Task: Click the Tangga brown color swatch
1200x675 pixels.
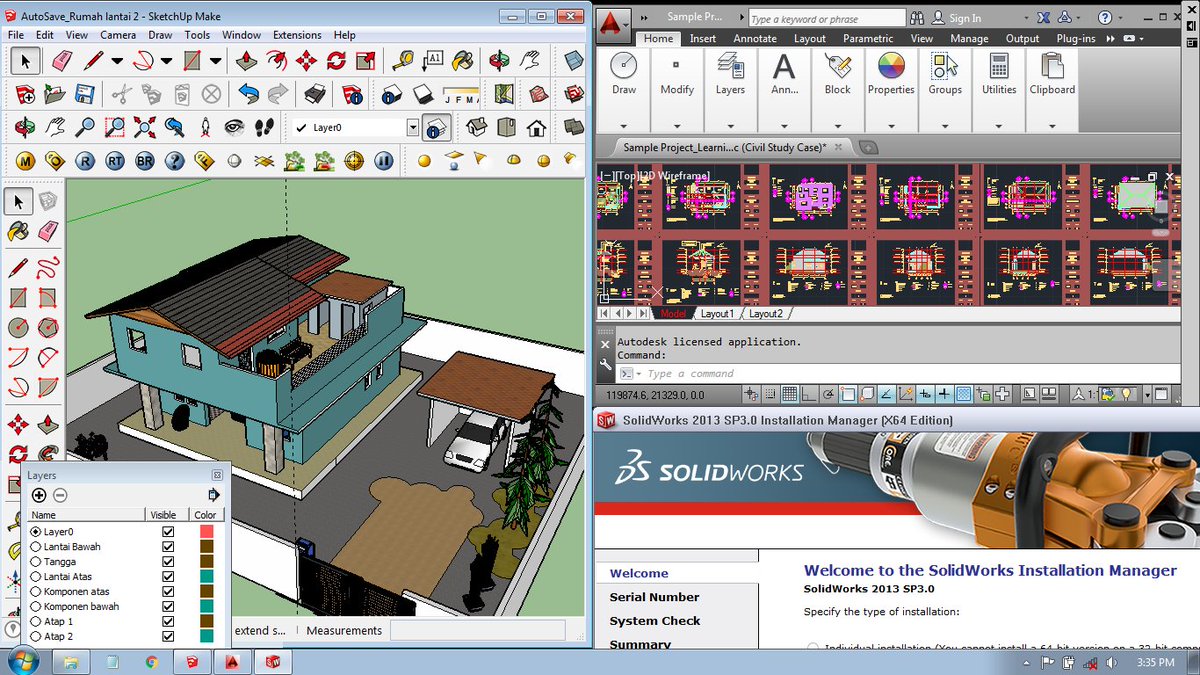Action: pos(207,562)
